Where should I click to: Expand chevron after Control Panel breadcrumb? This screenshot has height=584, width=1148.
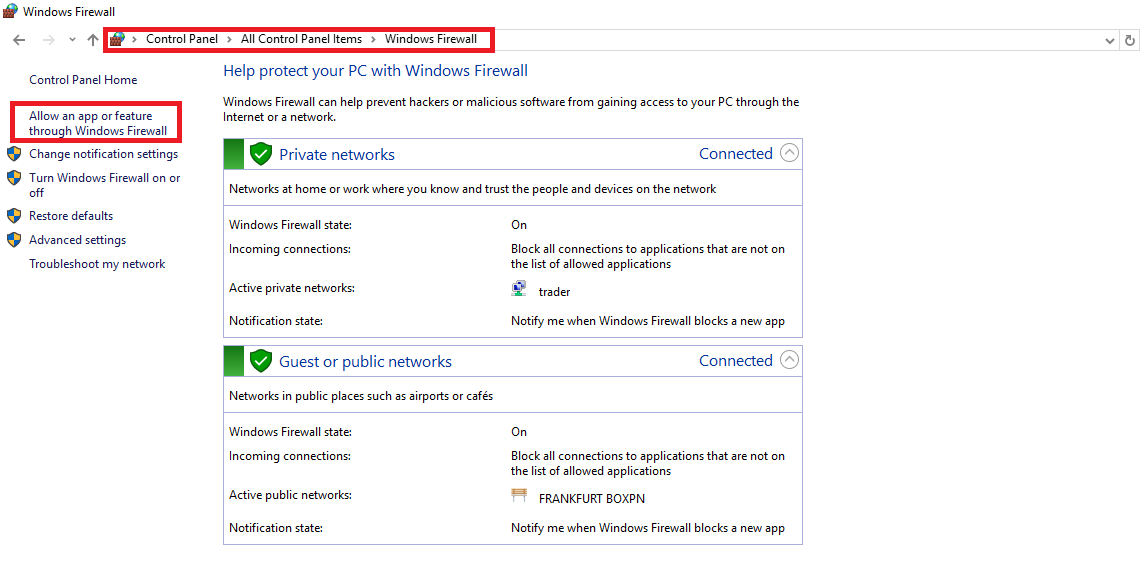tap(229, 40)
